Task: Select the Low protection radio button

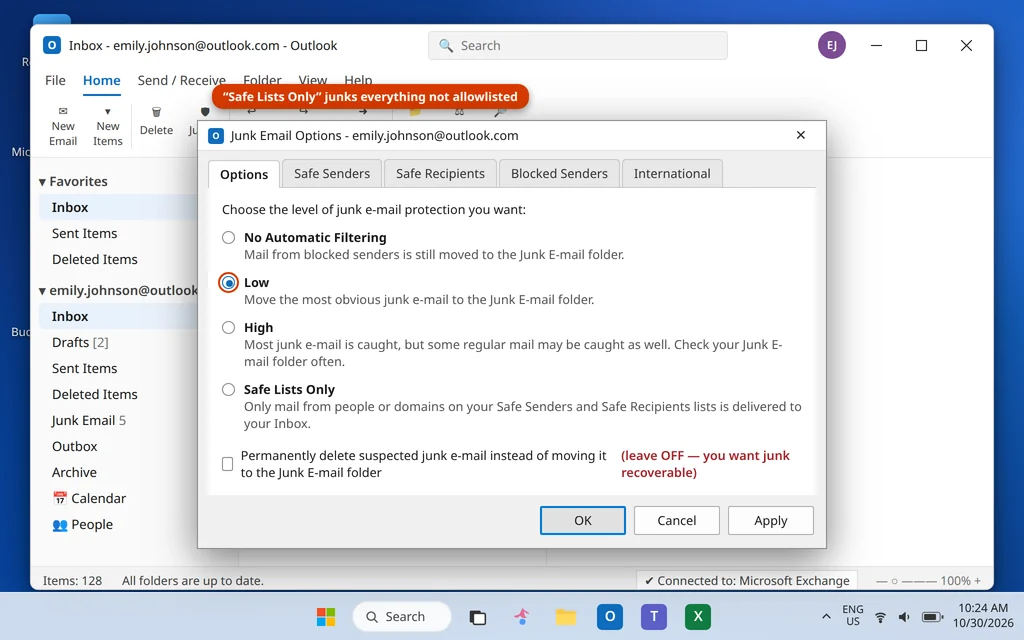Action: point(228,283)
